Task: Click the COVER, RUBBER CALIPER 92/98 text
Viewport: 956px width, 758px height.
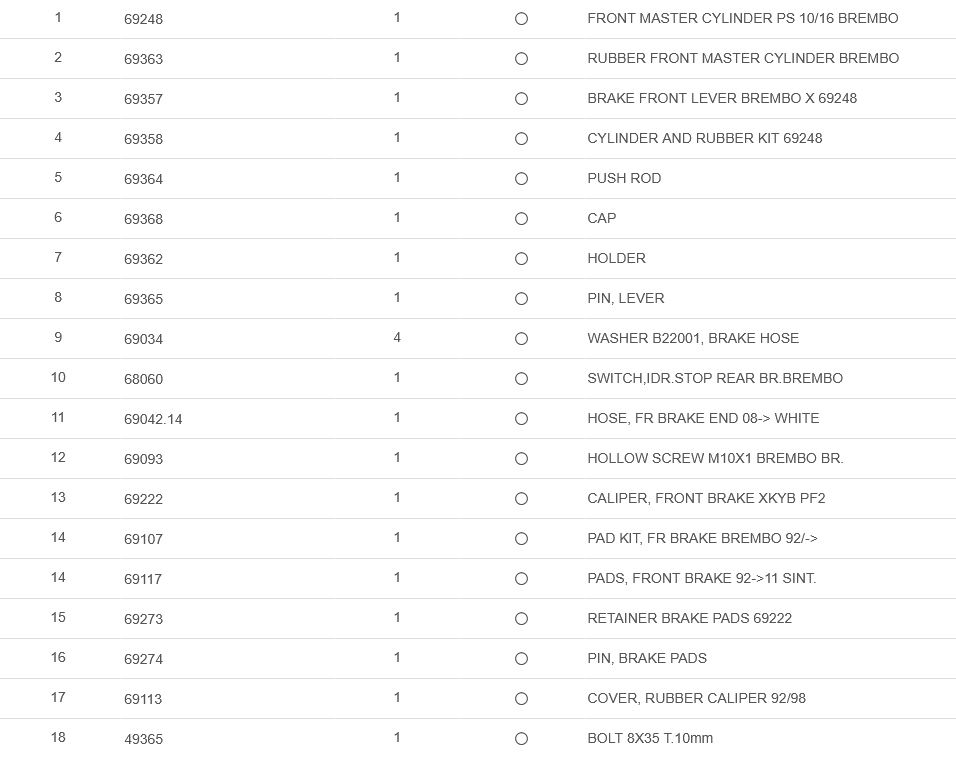Action: (x=696, y=698)
